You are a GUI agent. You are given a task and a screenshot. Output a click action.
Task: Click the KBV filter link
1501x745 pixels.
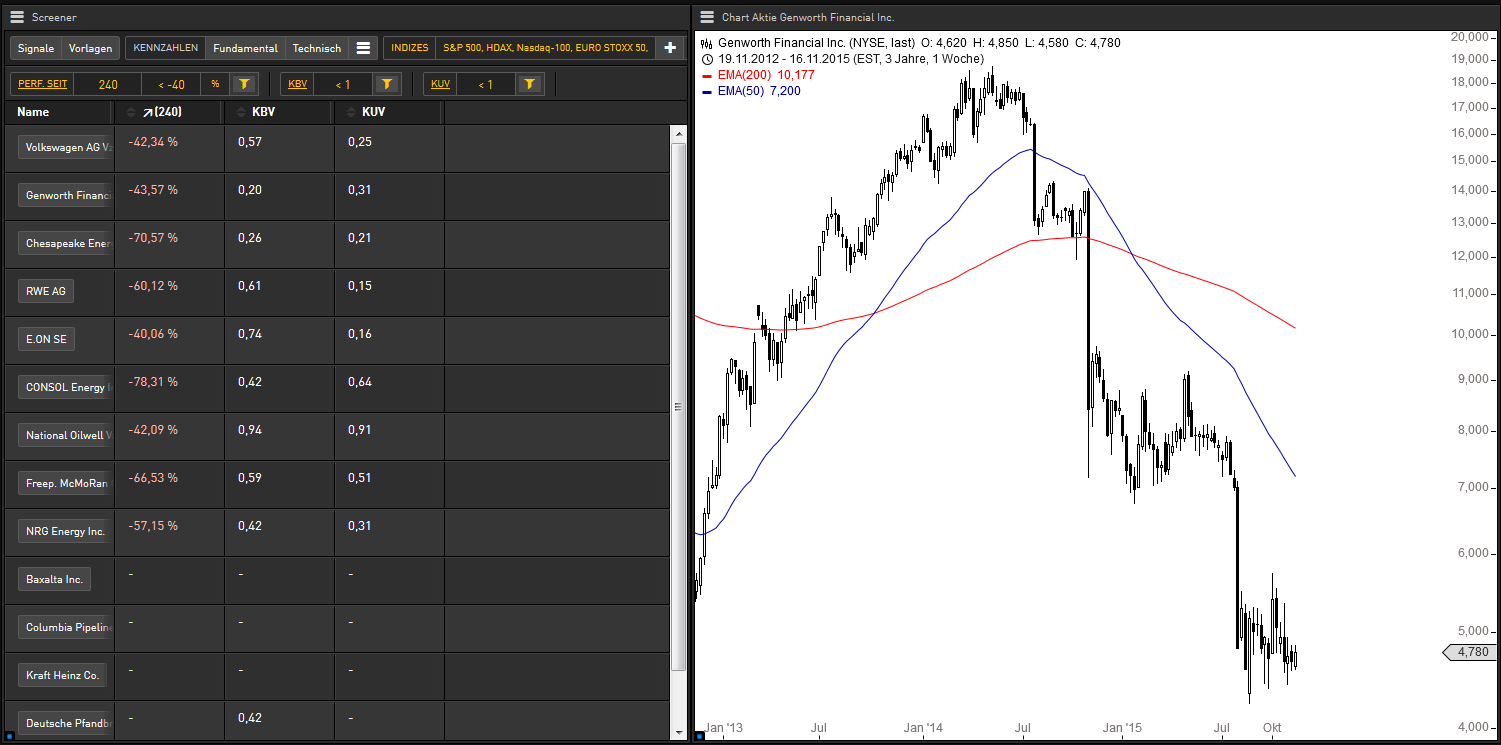click(298, 84)
